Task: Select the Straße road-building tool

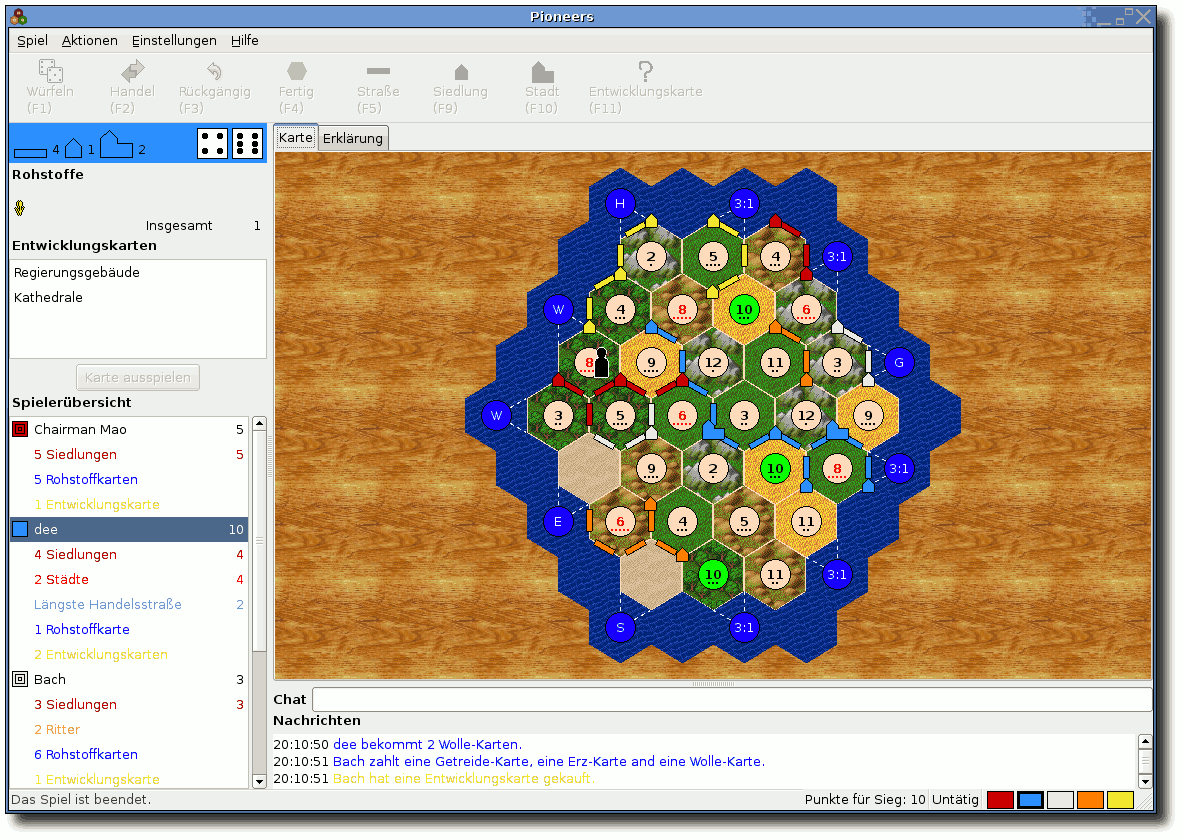Action: (378, 71)
